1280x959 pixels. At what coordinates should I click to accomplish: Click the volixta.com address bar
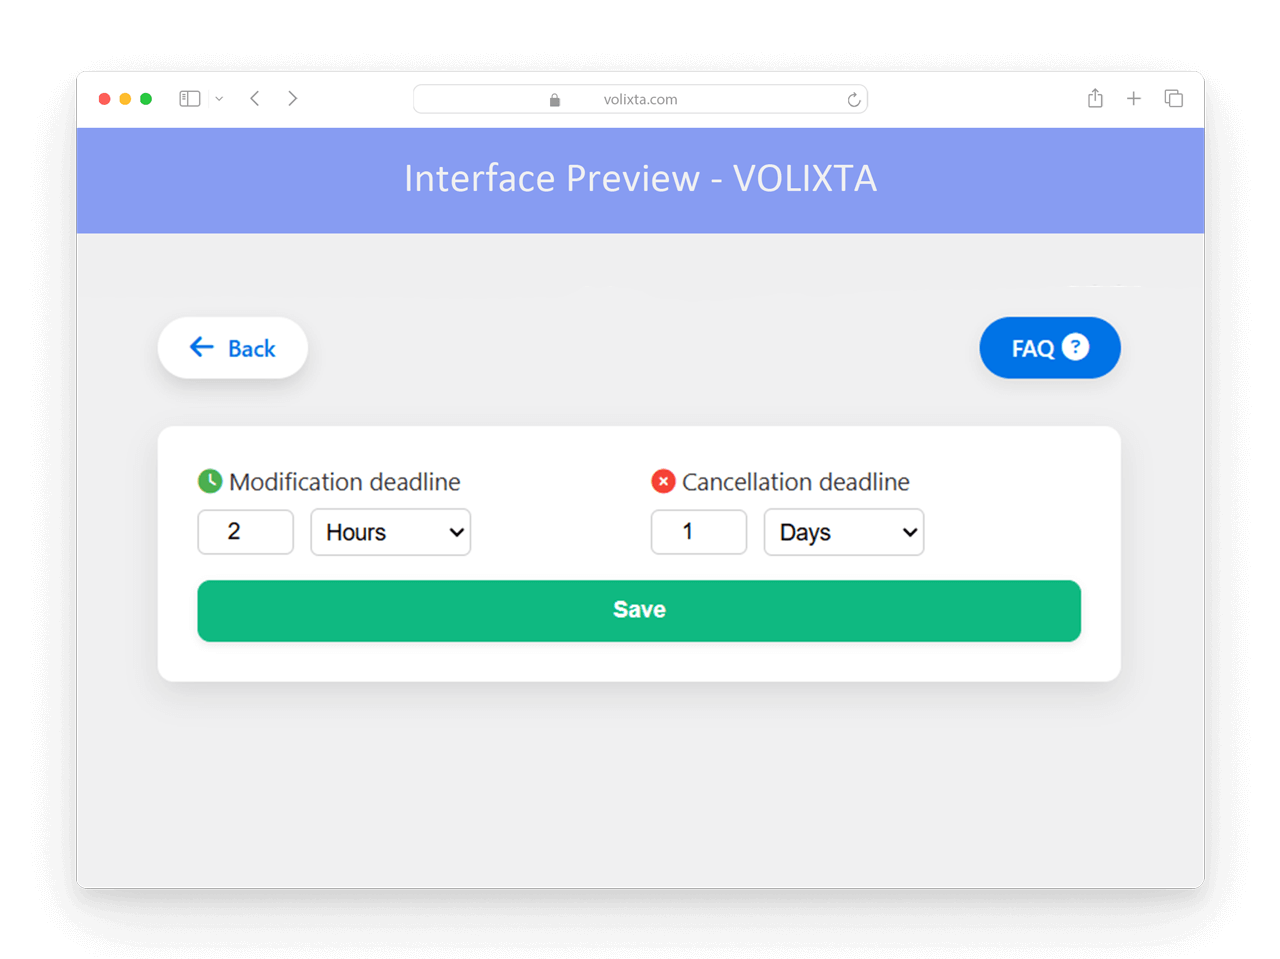click(640, 99)
